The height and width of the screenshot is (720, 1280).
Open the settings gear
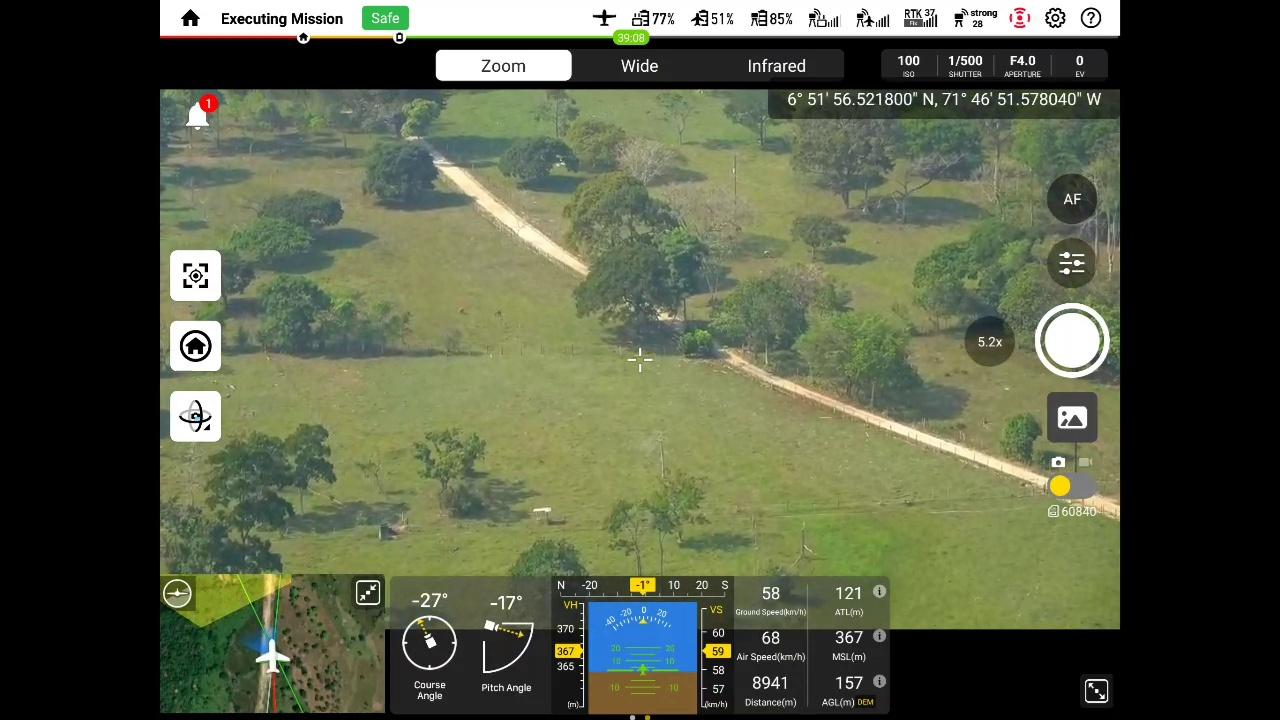(x=1055, y=18)
